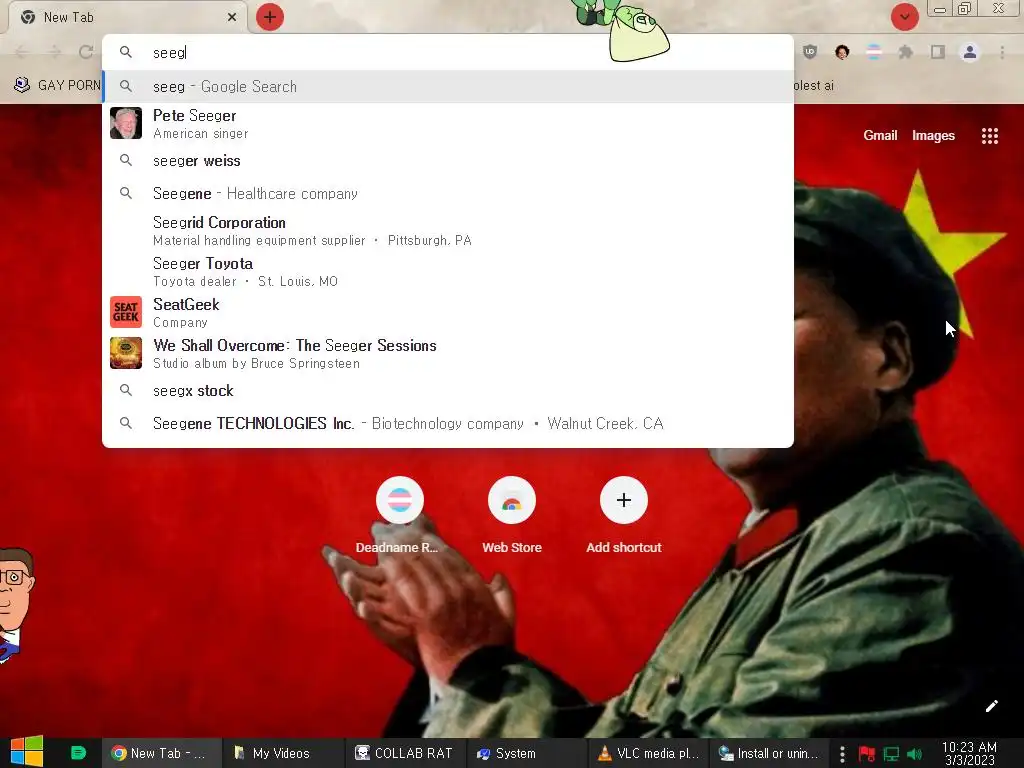Choose Seegrid Corporation suggestion
Screen dimensions: 1024x768
tap(448, 231)
